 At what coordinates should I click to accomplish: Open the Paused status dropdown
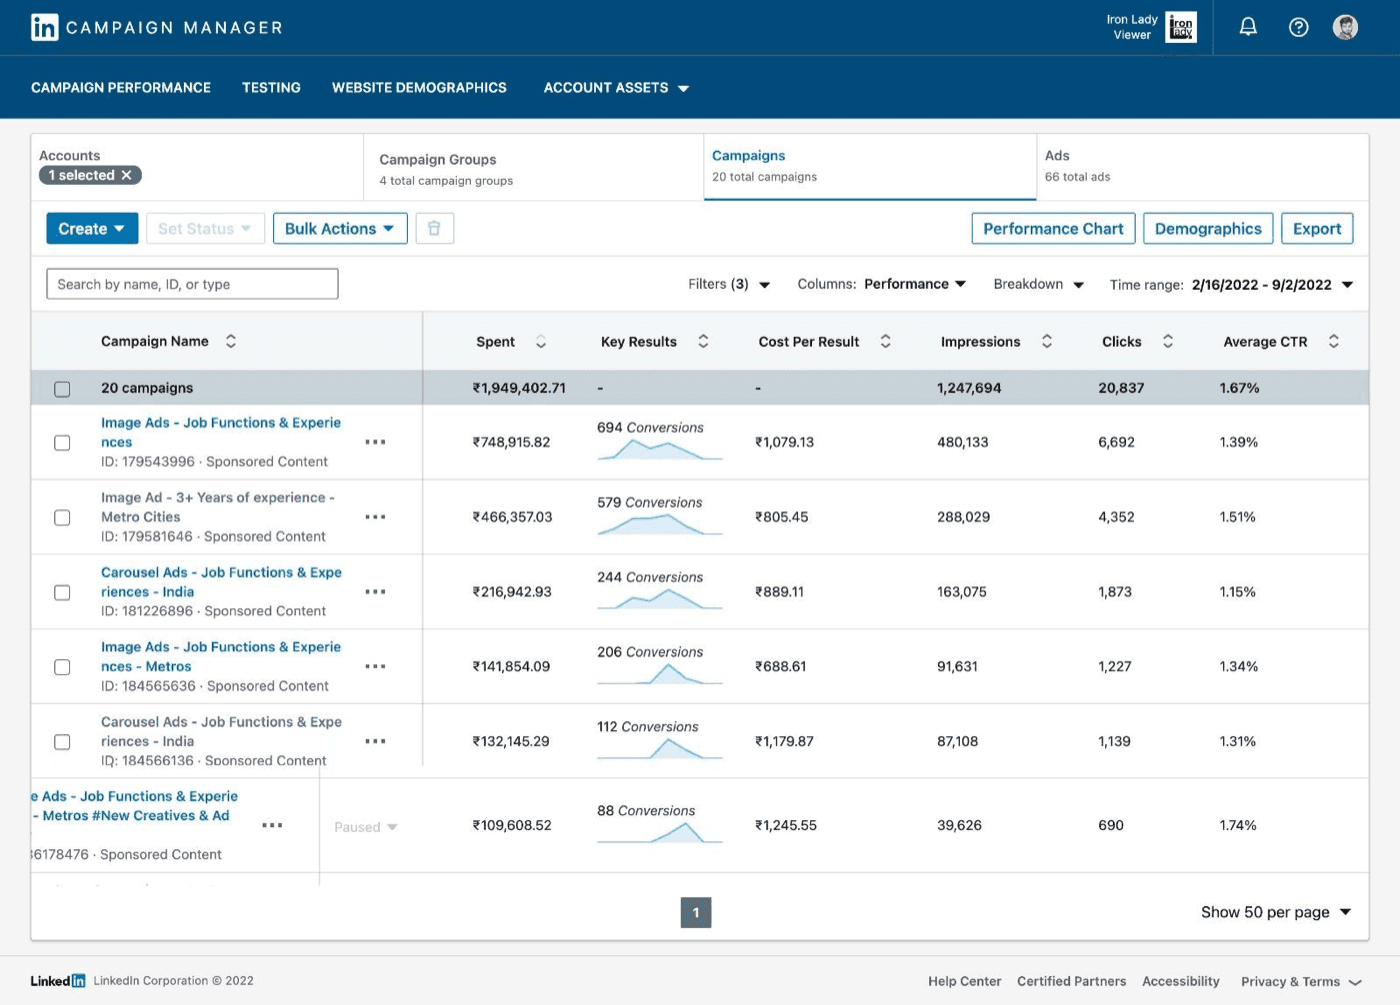click(366, 827)
